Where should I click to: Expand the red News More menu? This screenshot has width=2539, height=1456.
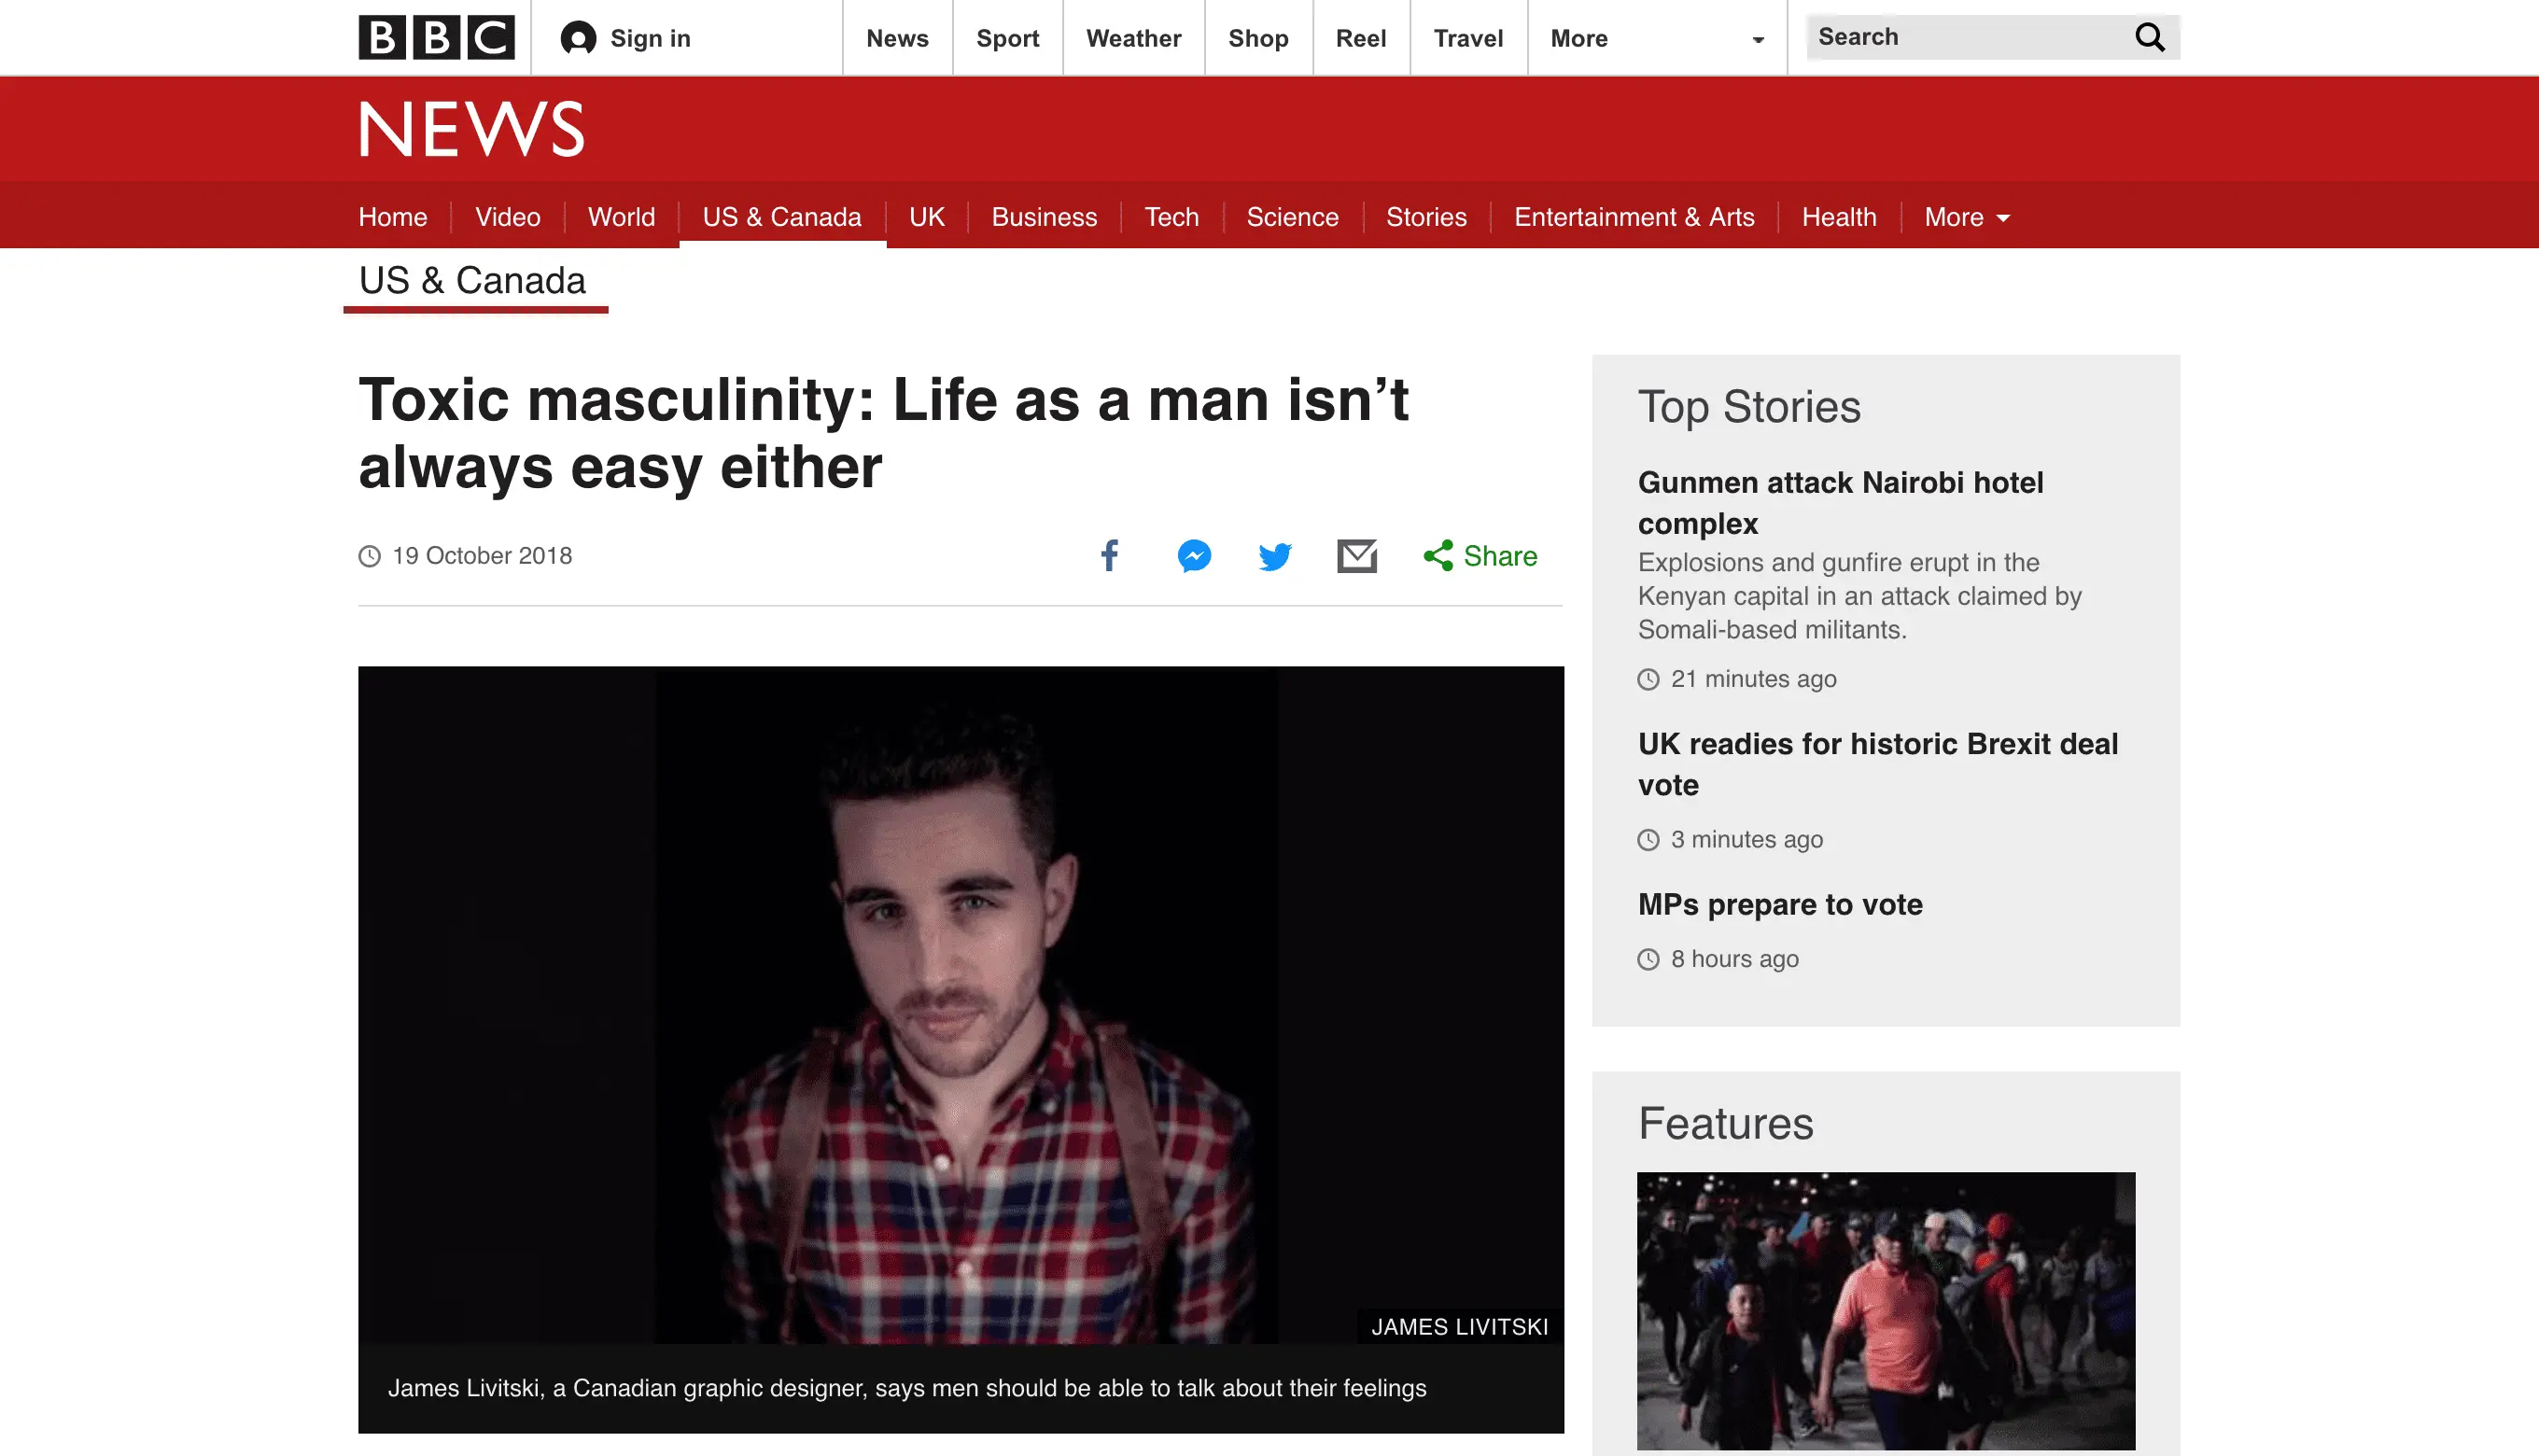click(x=1966, y=217)
